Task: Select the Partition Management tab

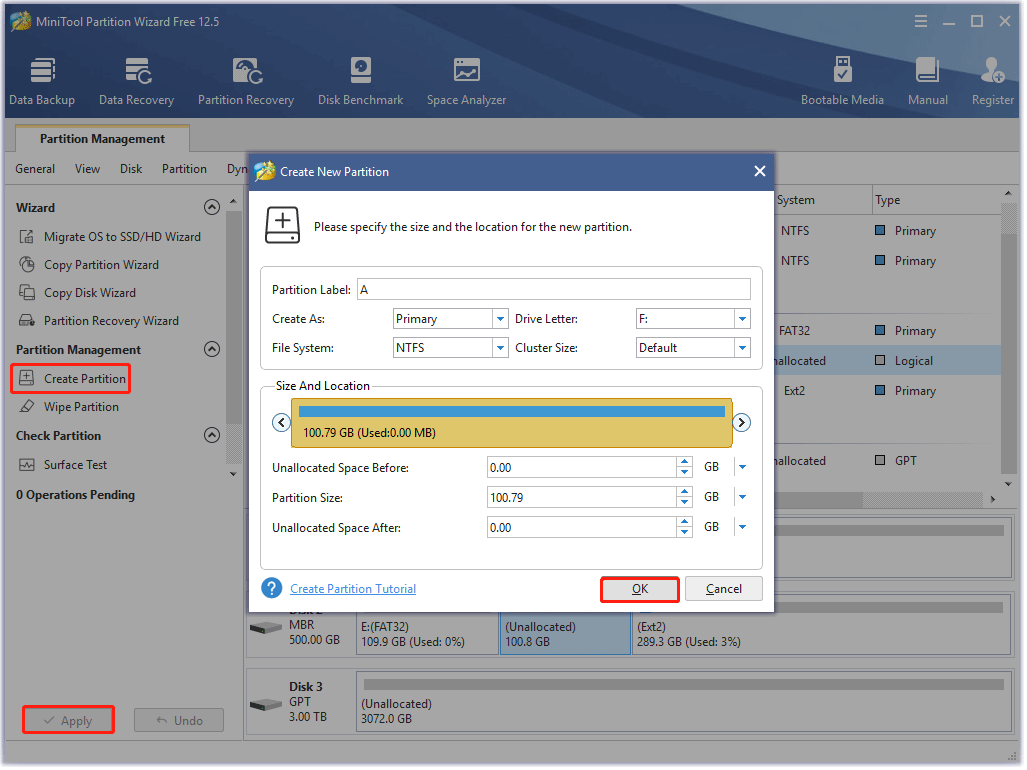Action: [x=103, y=139]
